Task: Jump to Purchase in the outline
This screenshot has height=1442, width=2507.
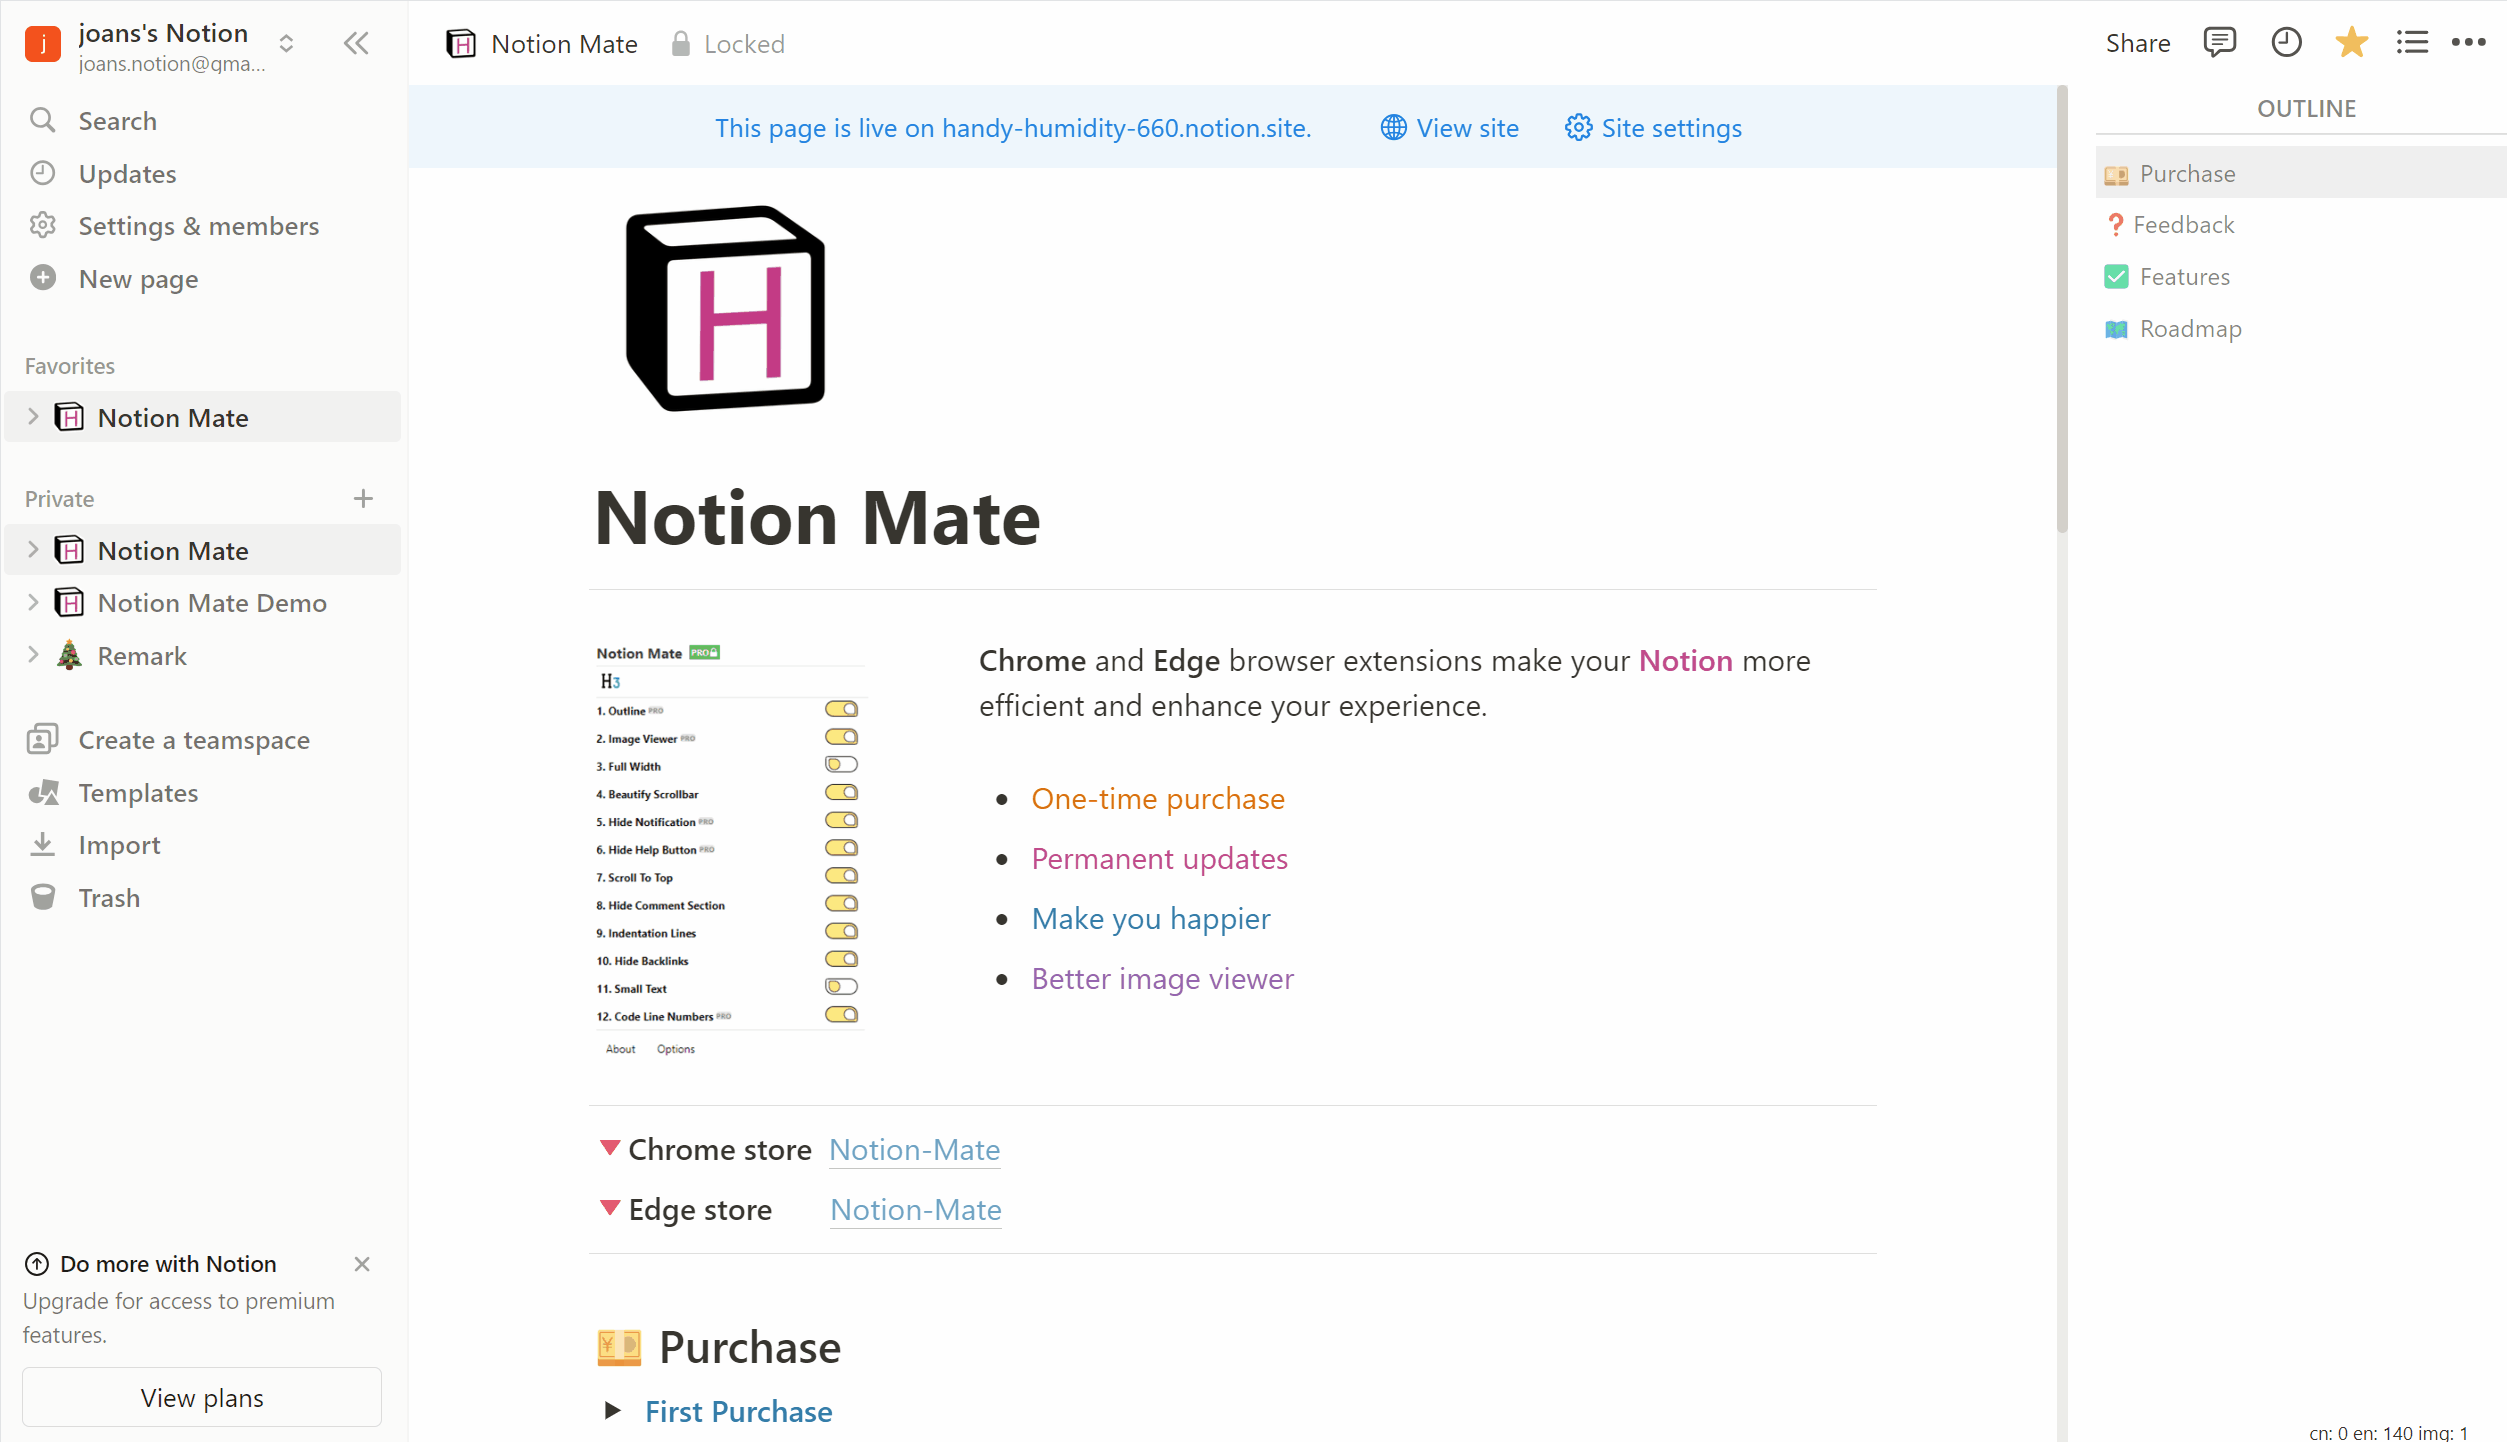Action: pos(2300,173)
